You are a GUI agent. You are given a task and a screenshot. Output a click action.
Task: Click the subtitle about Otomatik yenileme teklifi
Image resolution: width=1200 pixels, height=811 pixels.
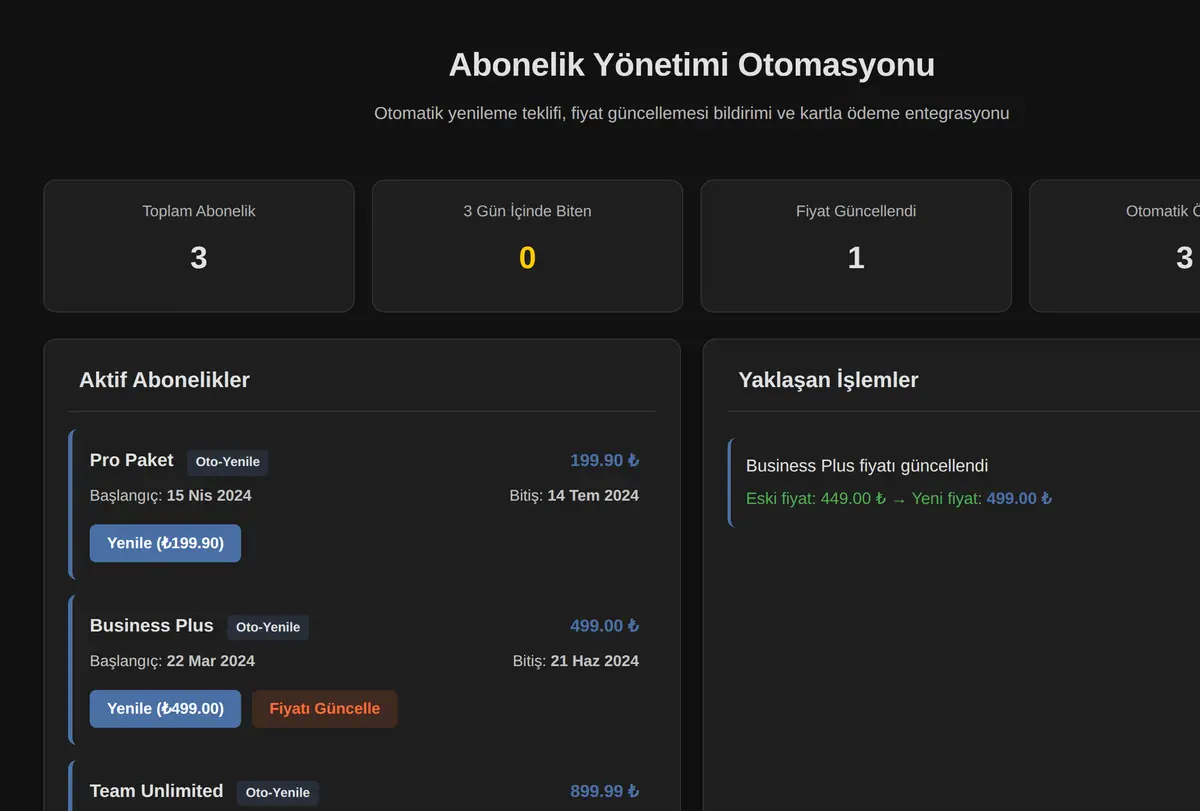click(692, 113)
